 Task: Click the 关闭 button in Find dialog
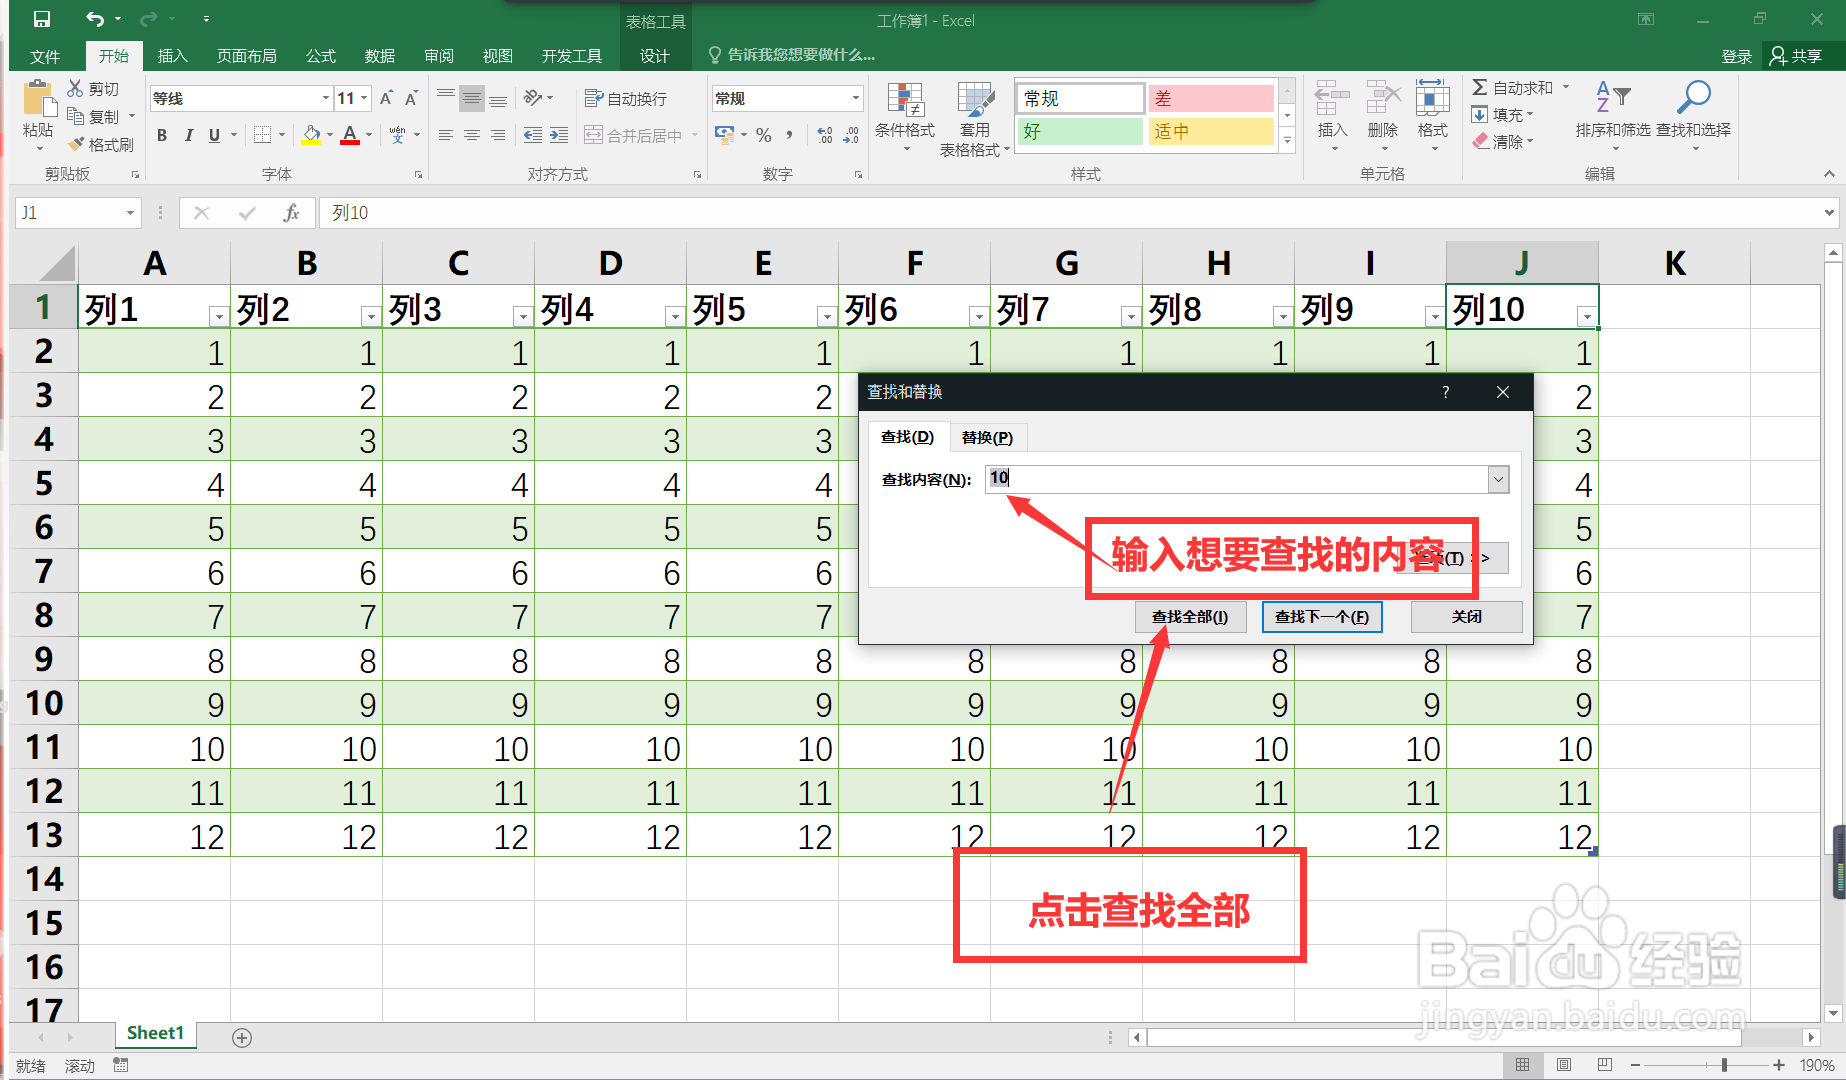pyautogui.click(x=1465, y=616)
